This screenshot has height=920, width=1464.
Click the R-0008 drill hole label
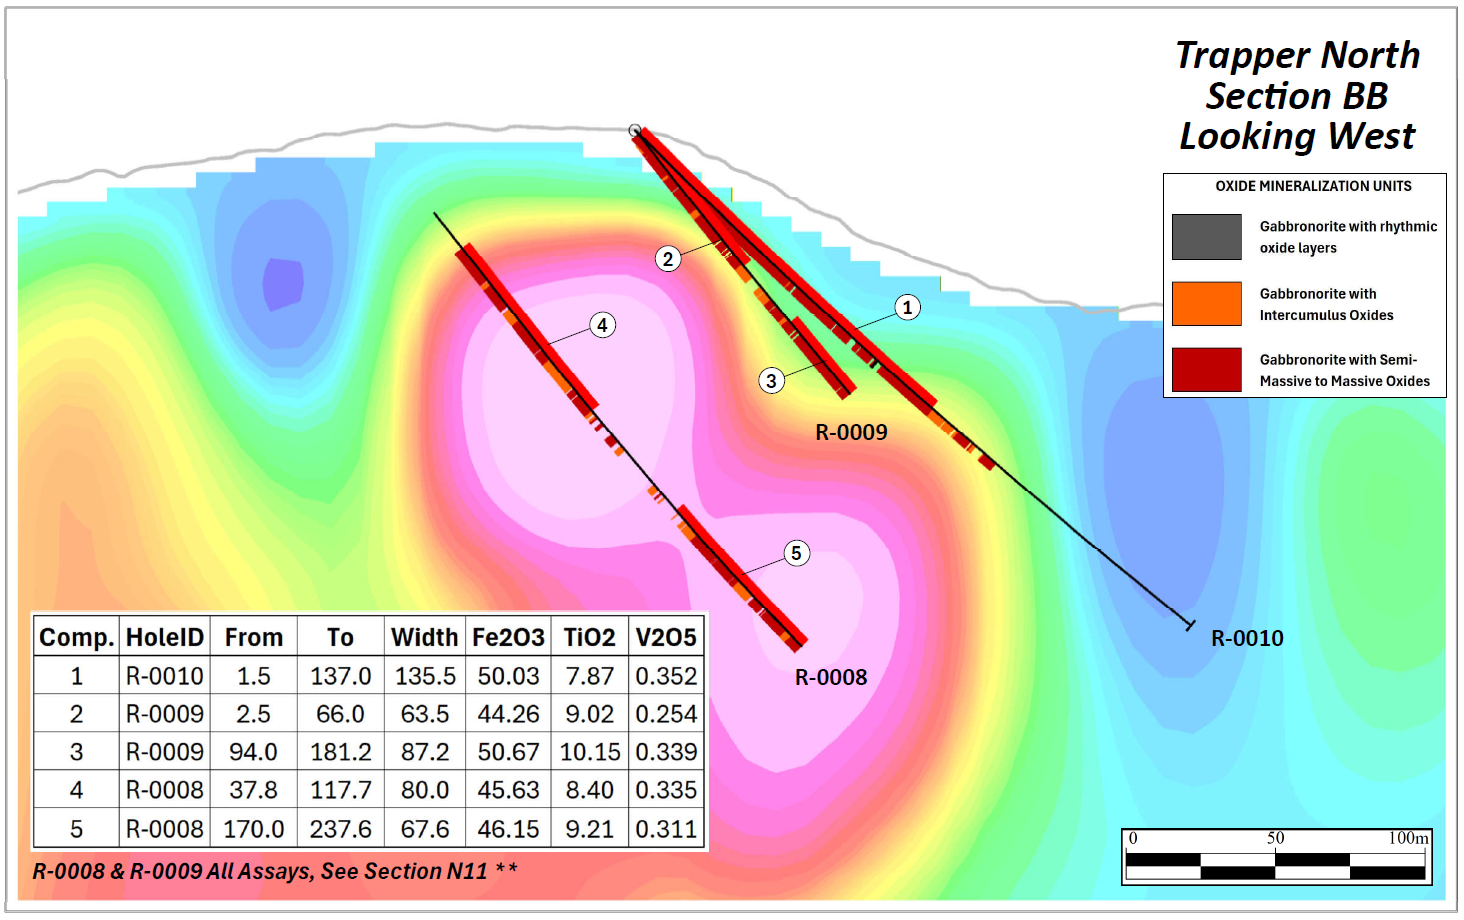coord(830,678)
